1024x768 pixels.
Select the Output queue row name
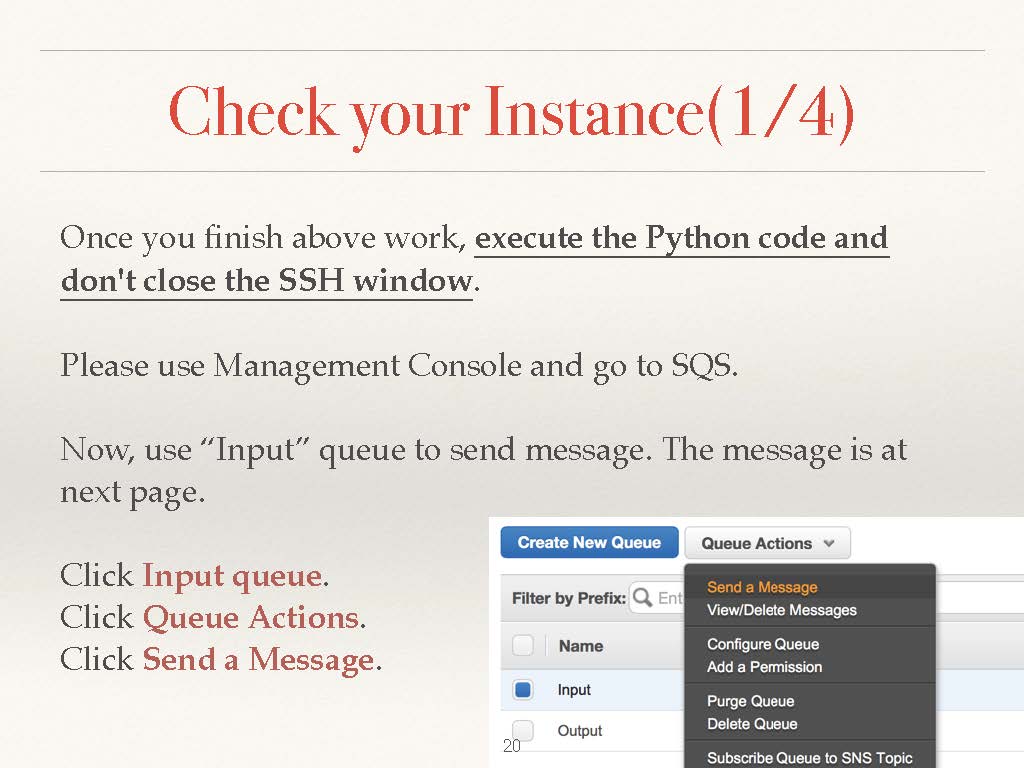[x=580, y=731]
